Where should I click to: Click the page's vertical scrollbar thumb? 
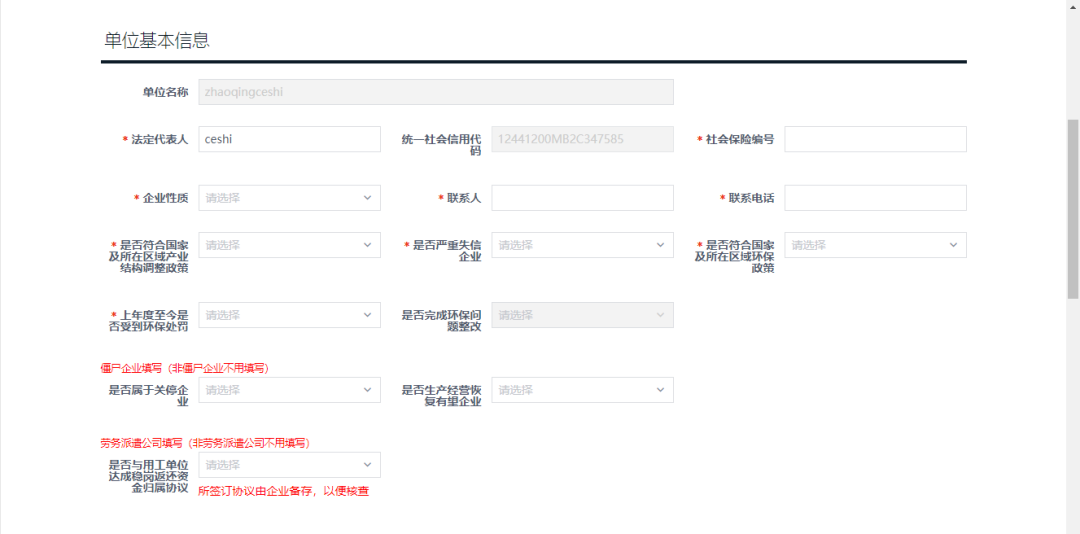tap(1073, 210)
